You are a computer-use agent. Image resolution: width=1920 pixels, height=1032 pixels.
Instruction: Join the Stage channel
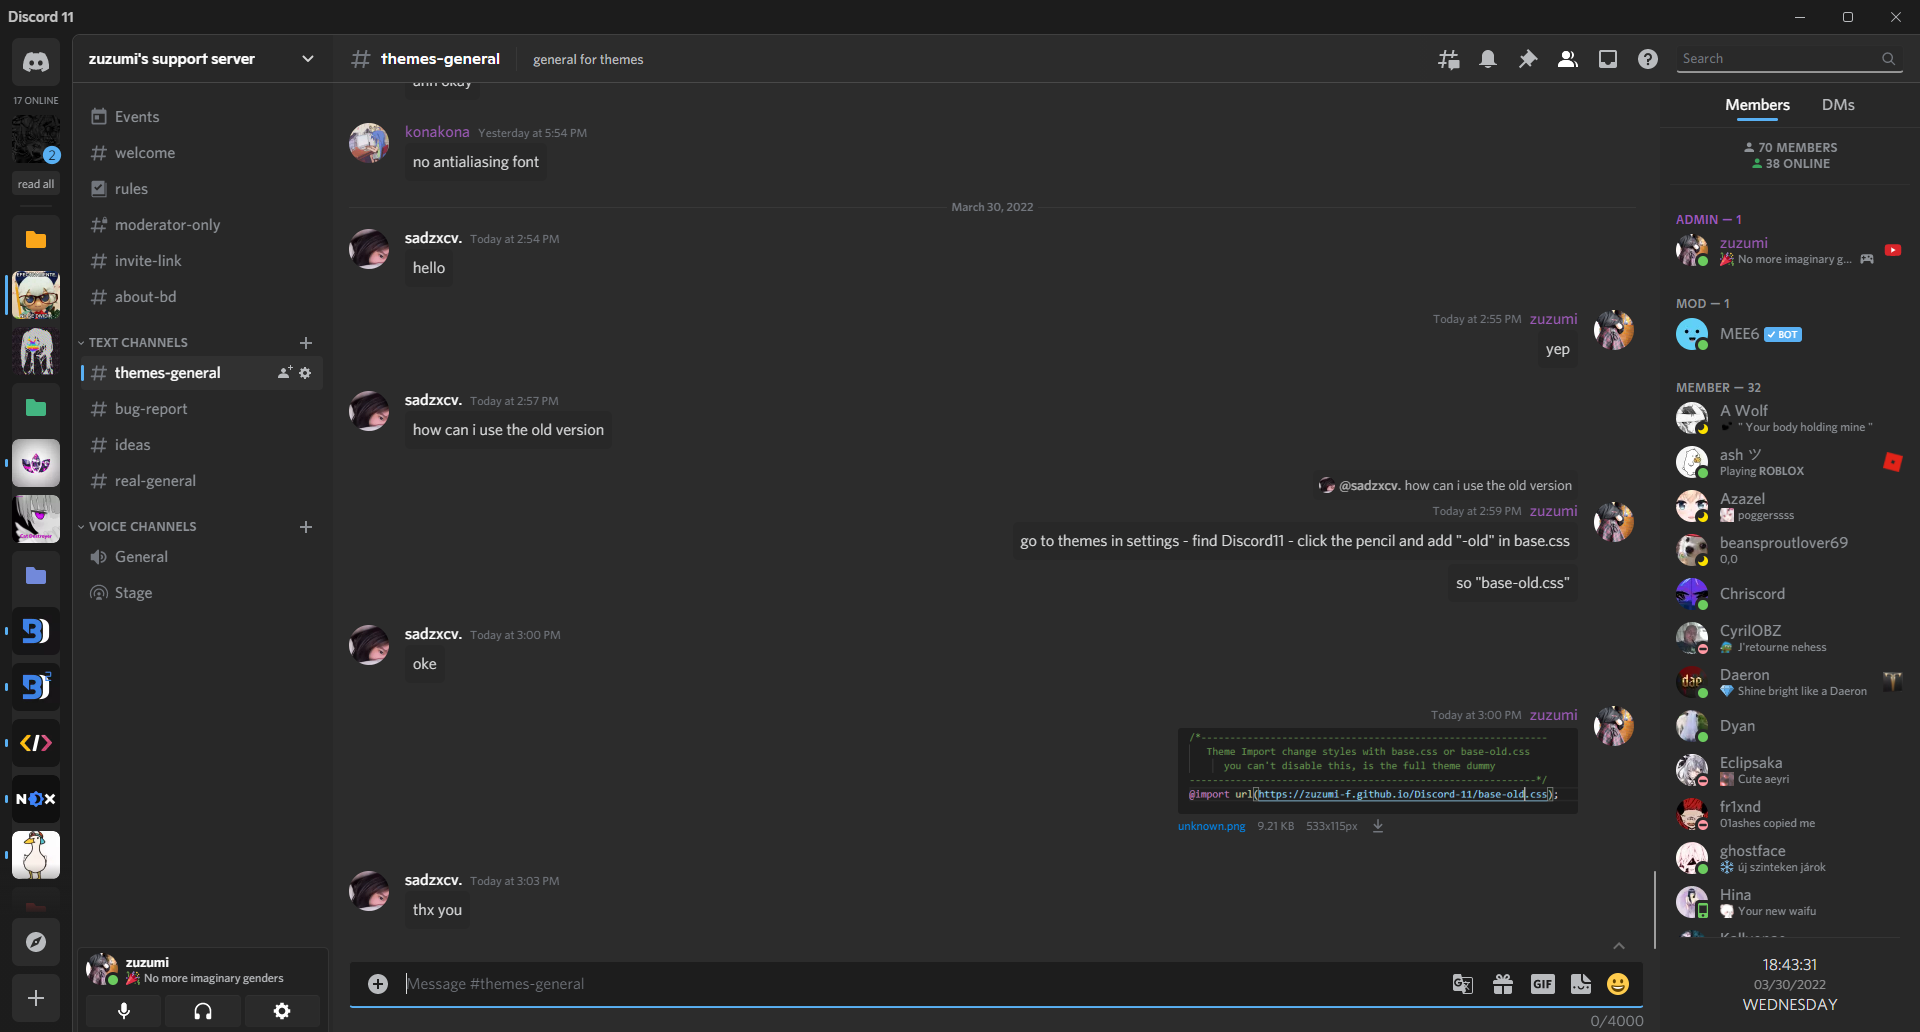(x=200, y=593)
